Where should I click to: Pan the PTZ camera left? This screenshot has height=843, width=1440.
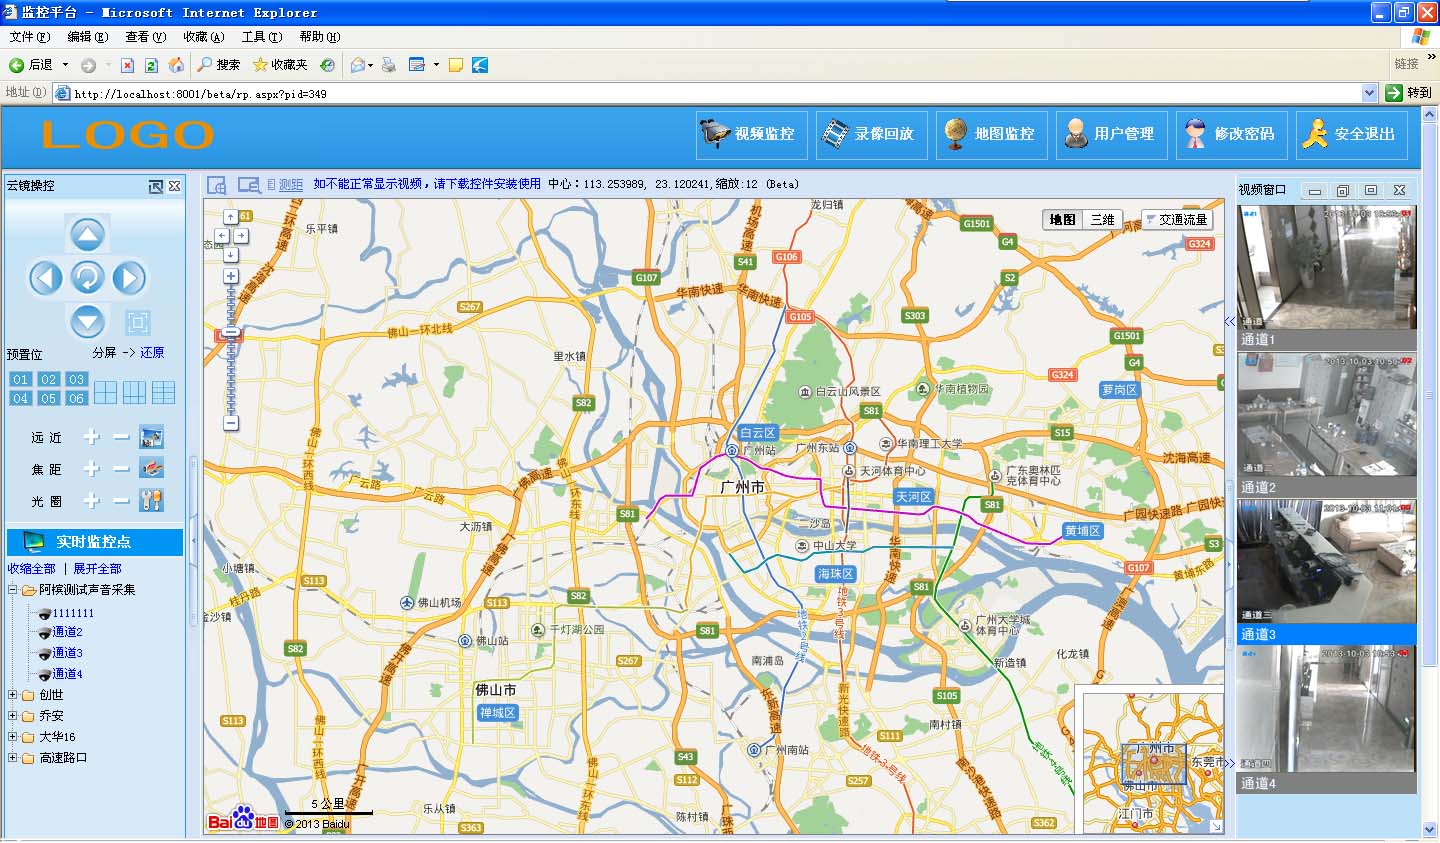[x=46, y=278]
